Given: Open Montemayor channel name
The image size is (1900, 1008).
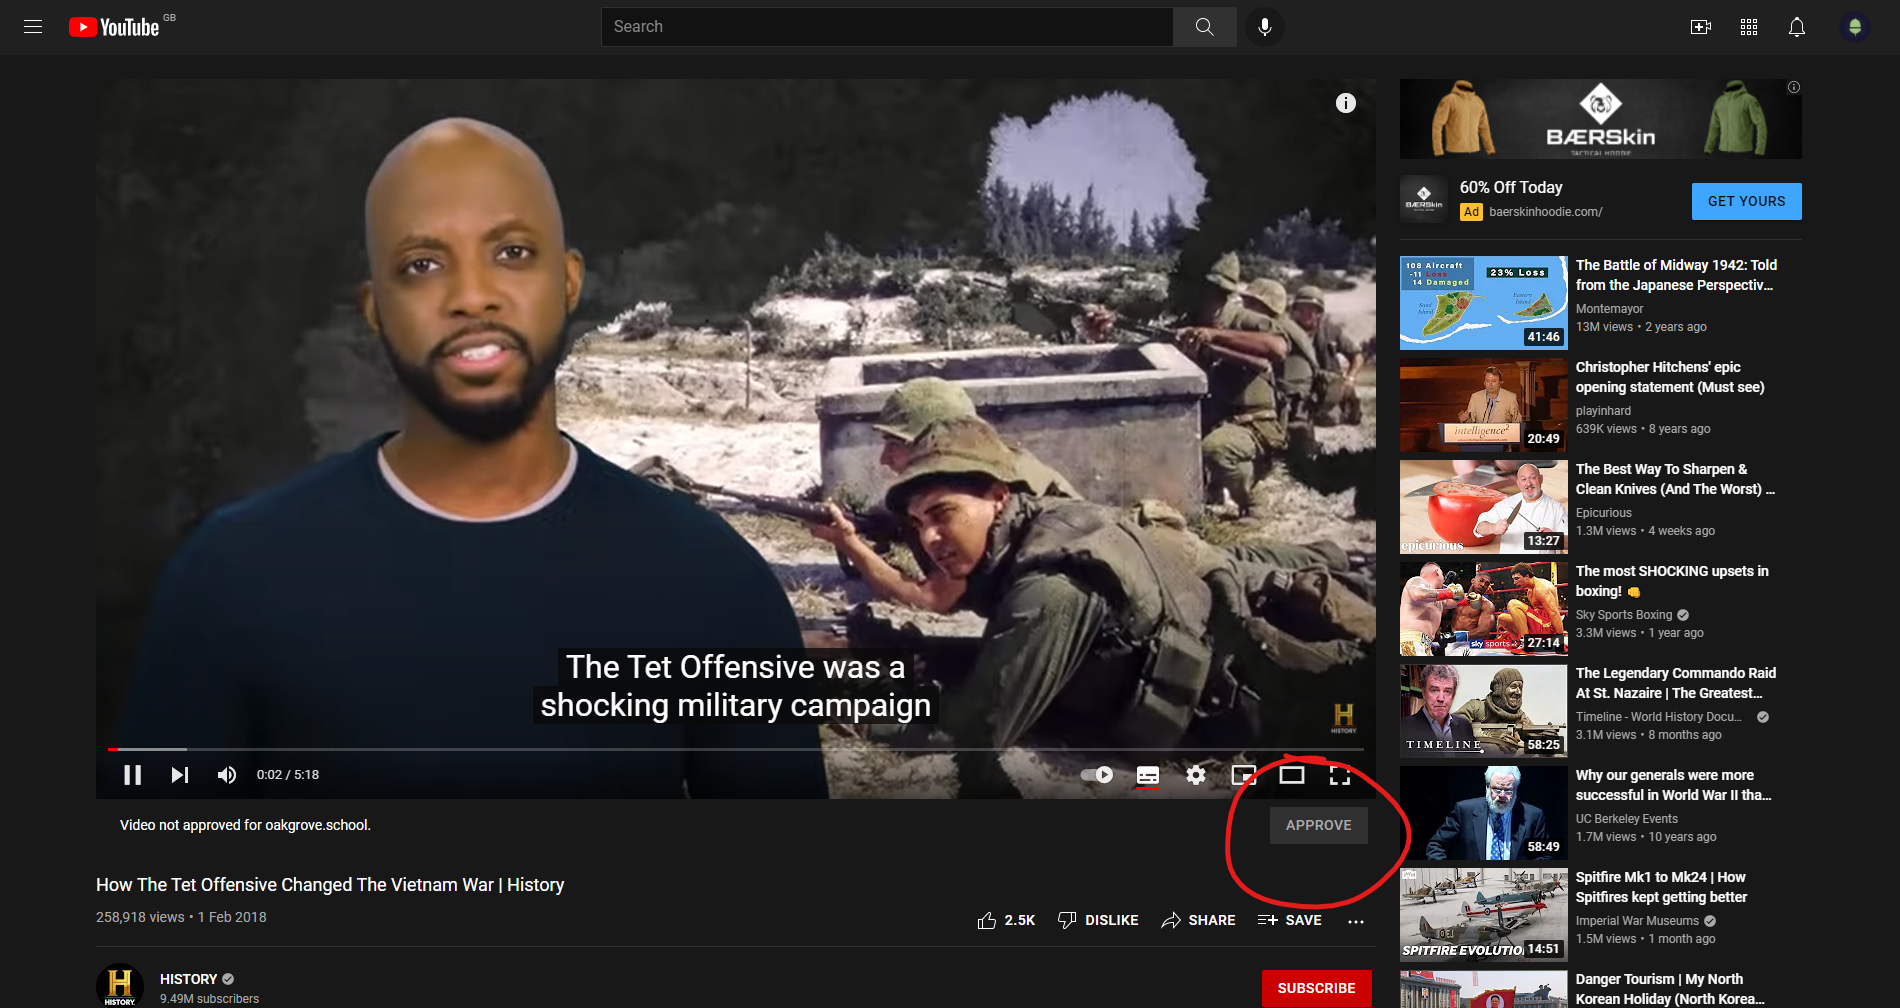Looking at the screenshot, I should pos(1609,309).
